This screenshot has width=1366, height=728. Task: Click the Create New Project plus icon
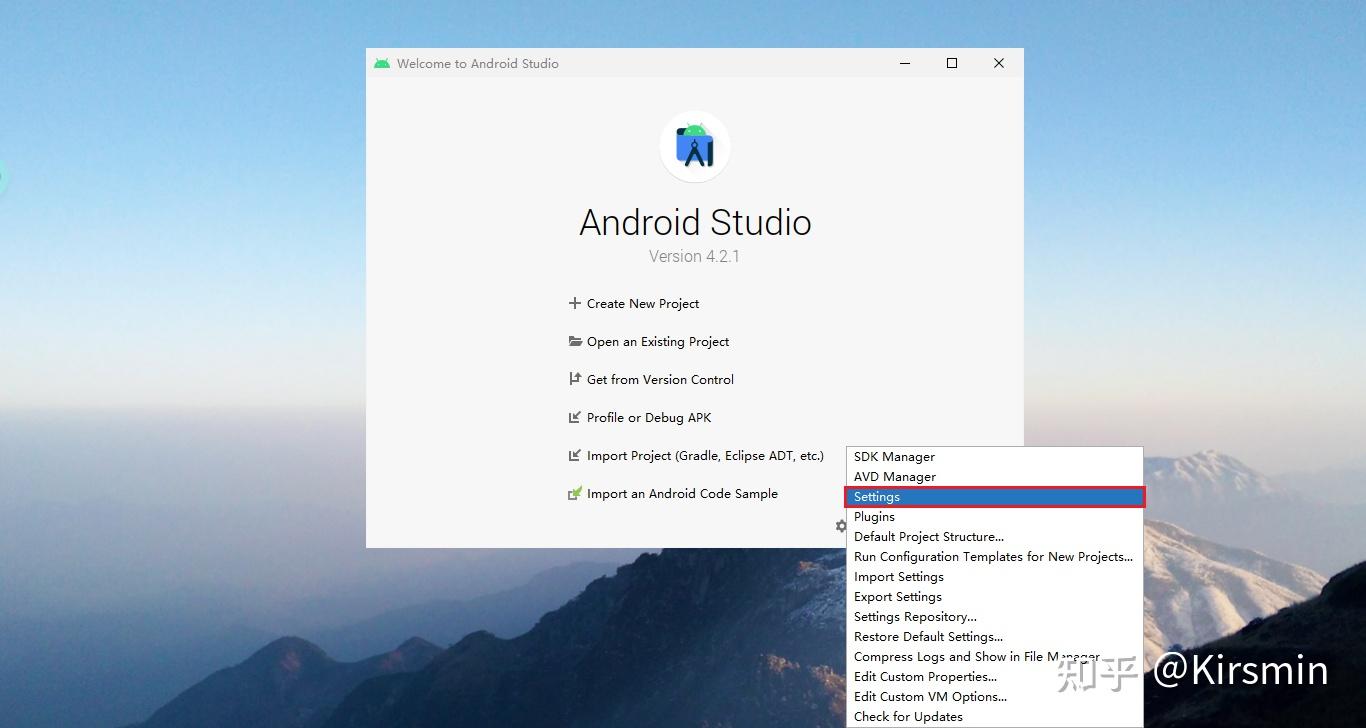point(574,303)
